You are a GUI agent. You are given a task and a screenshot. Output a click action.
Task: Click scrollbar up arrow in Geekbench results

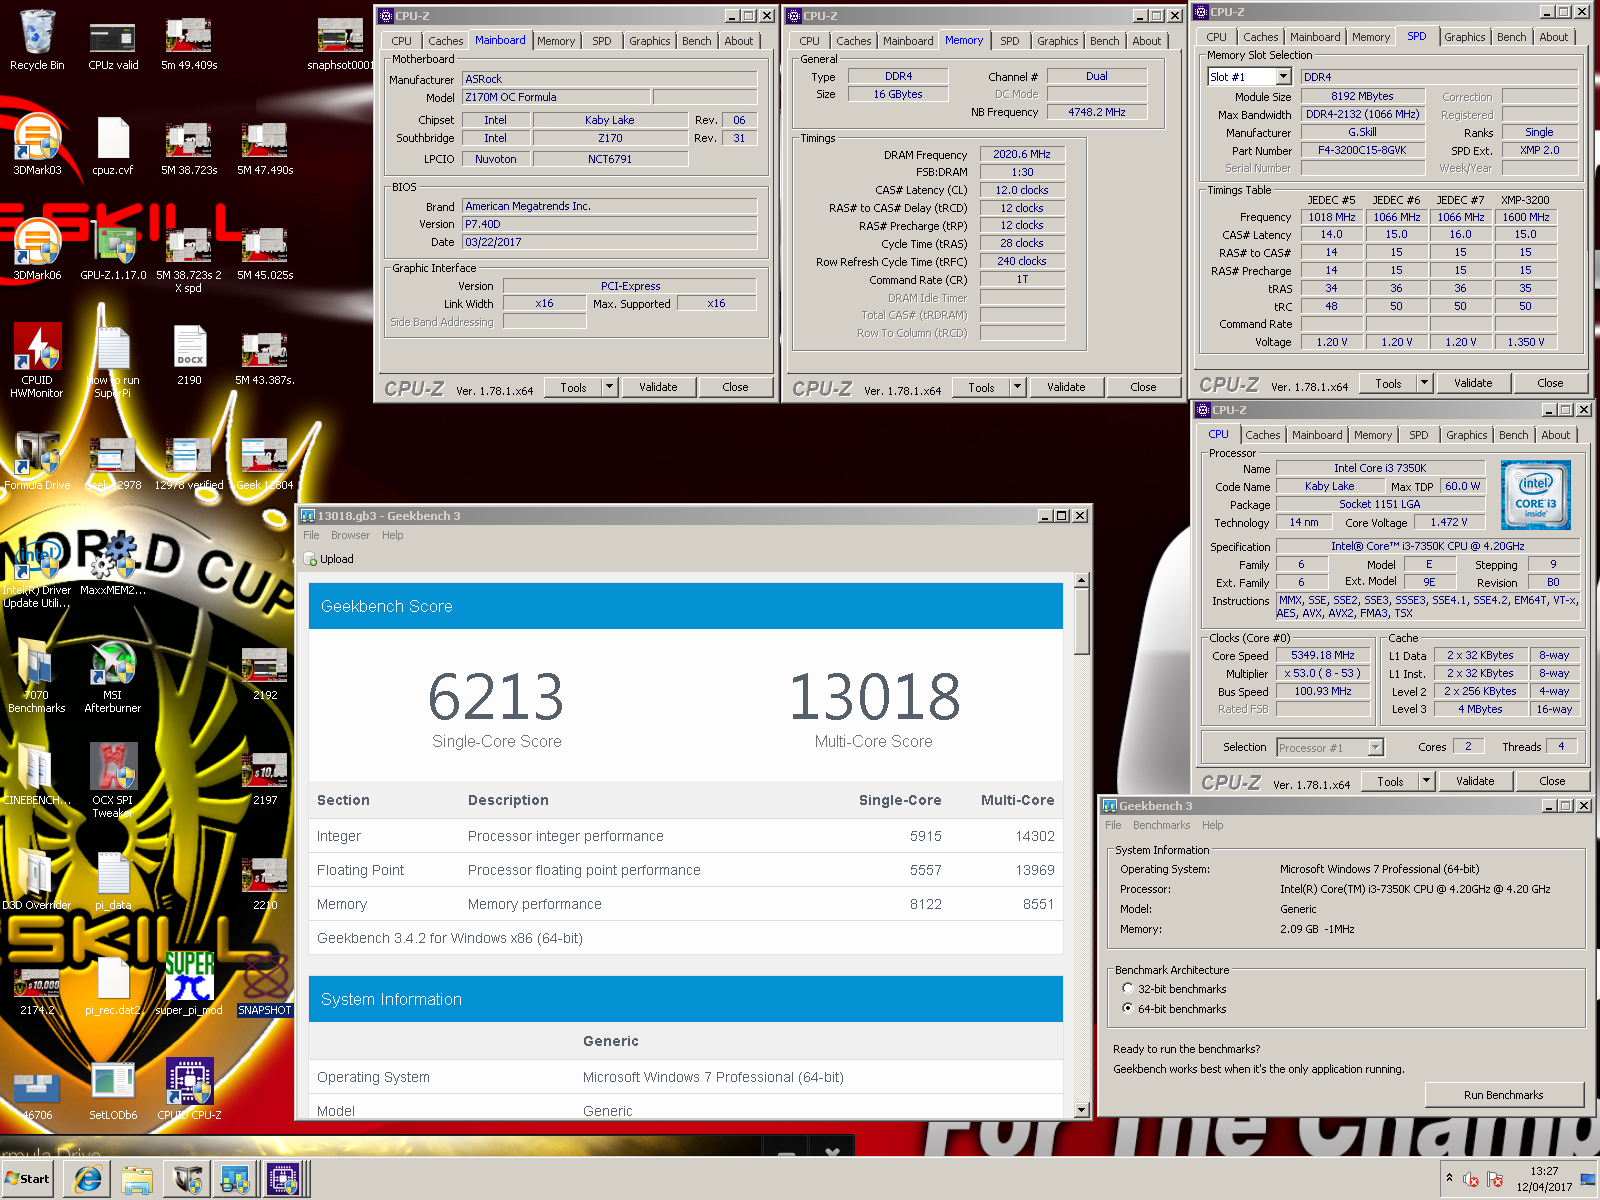click(1081, 580)
